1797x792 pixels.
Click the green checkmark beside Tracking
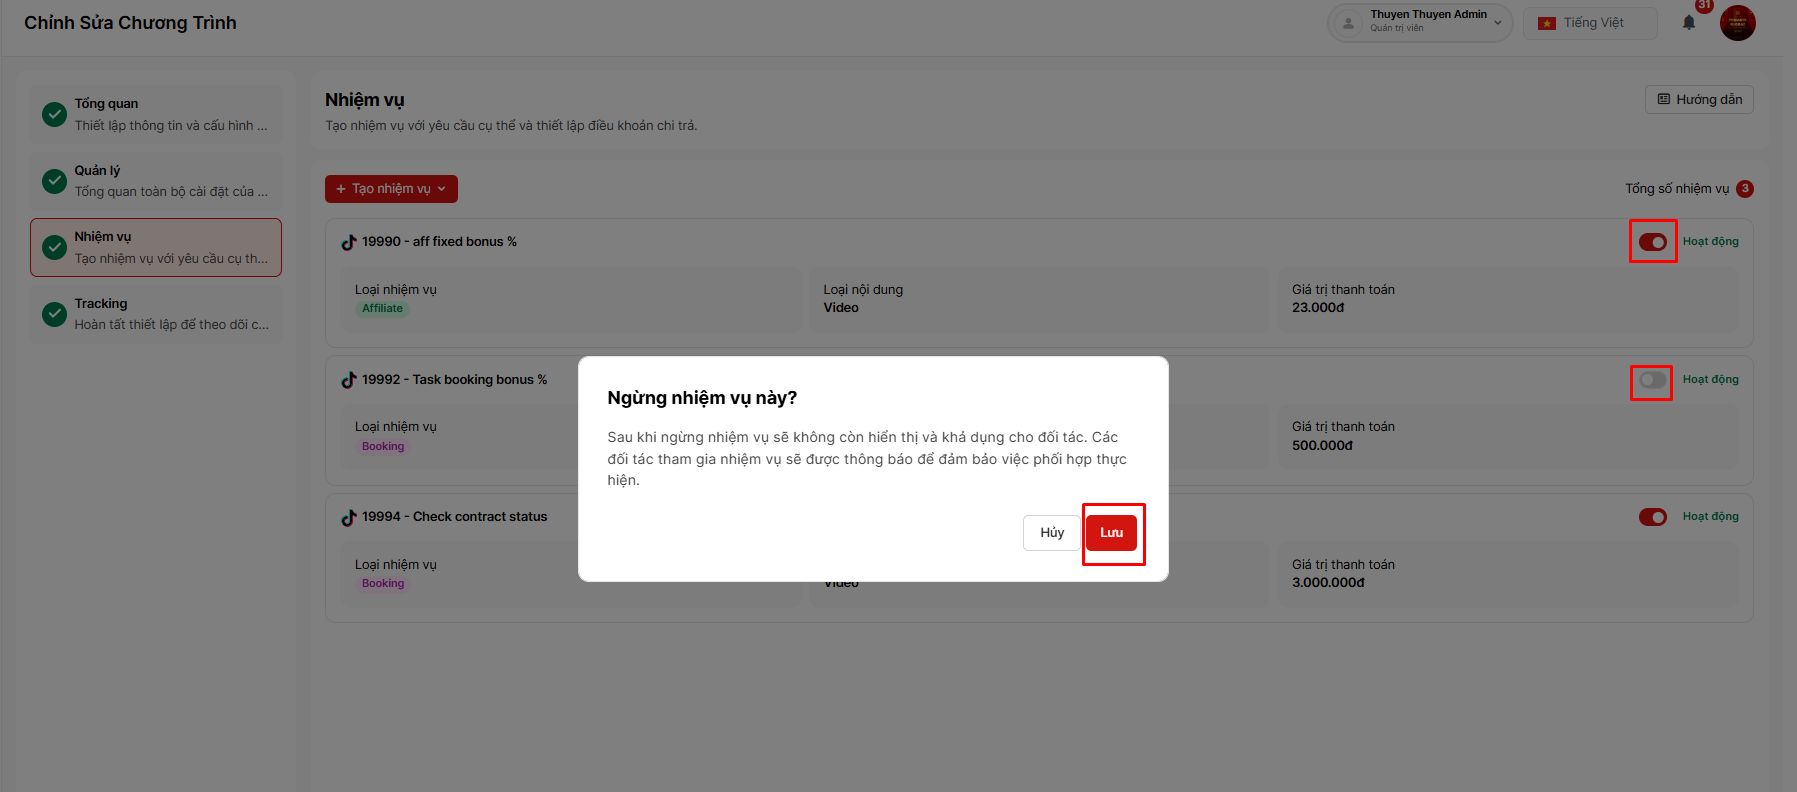pyautogui.click(x=55, y=314)
